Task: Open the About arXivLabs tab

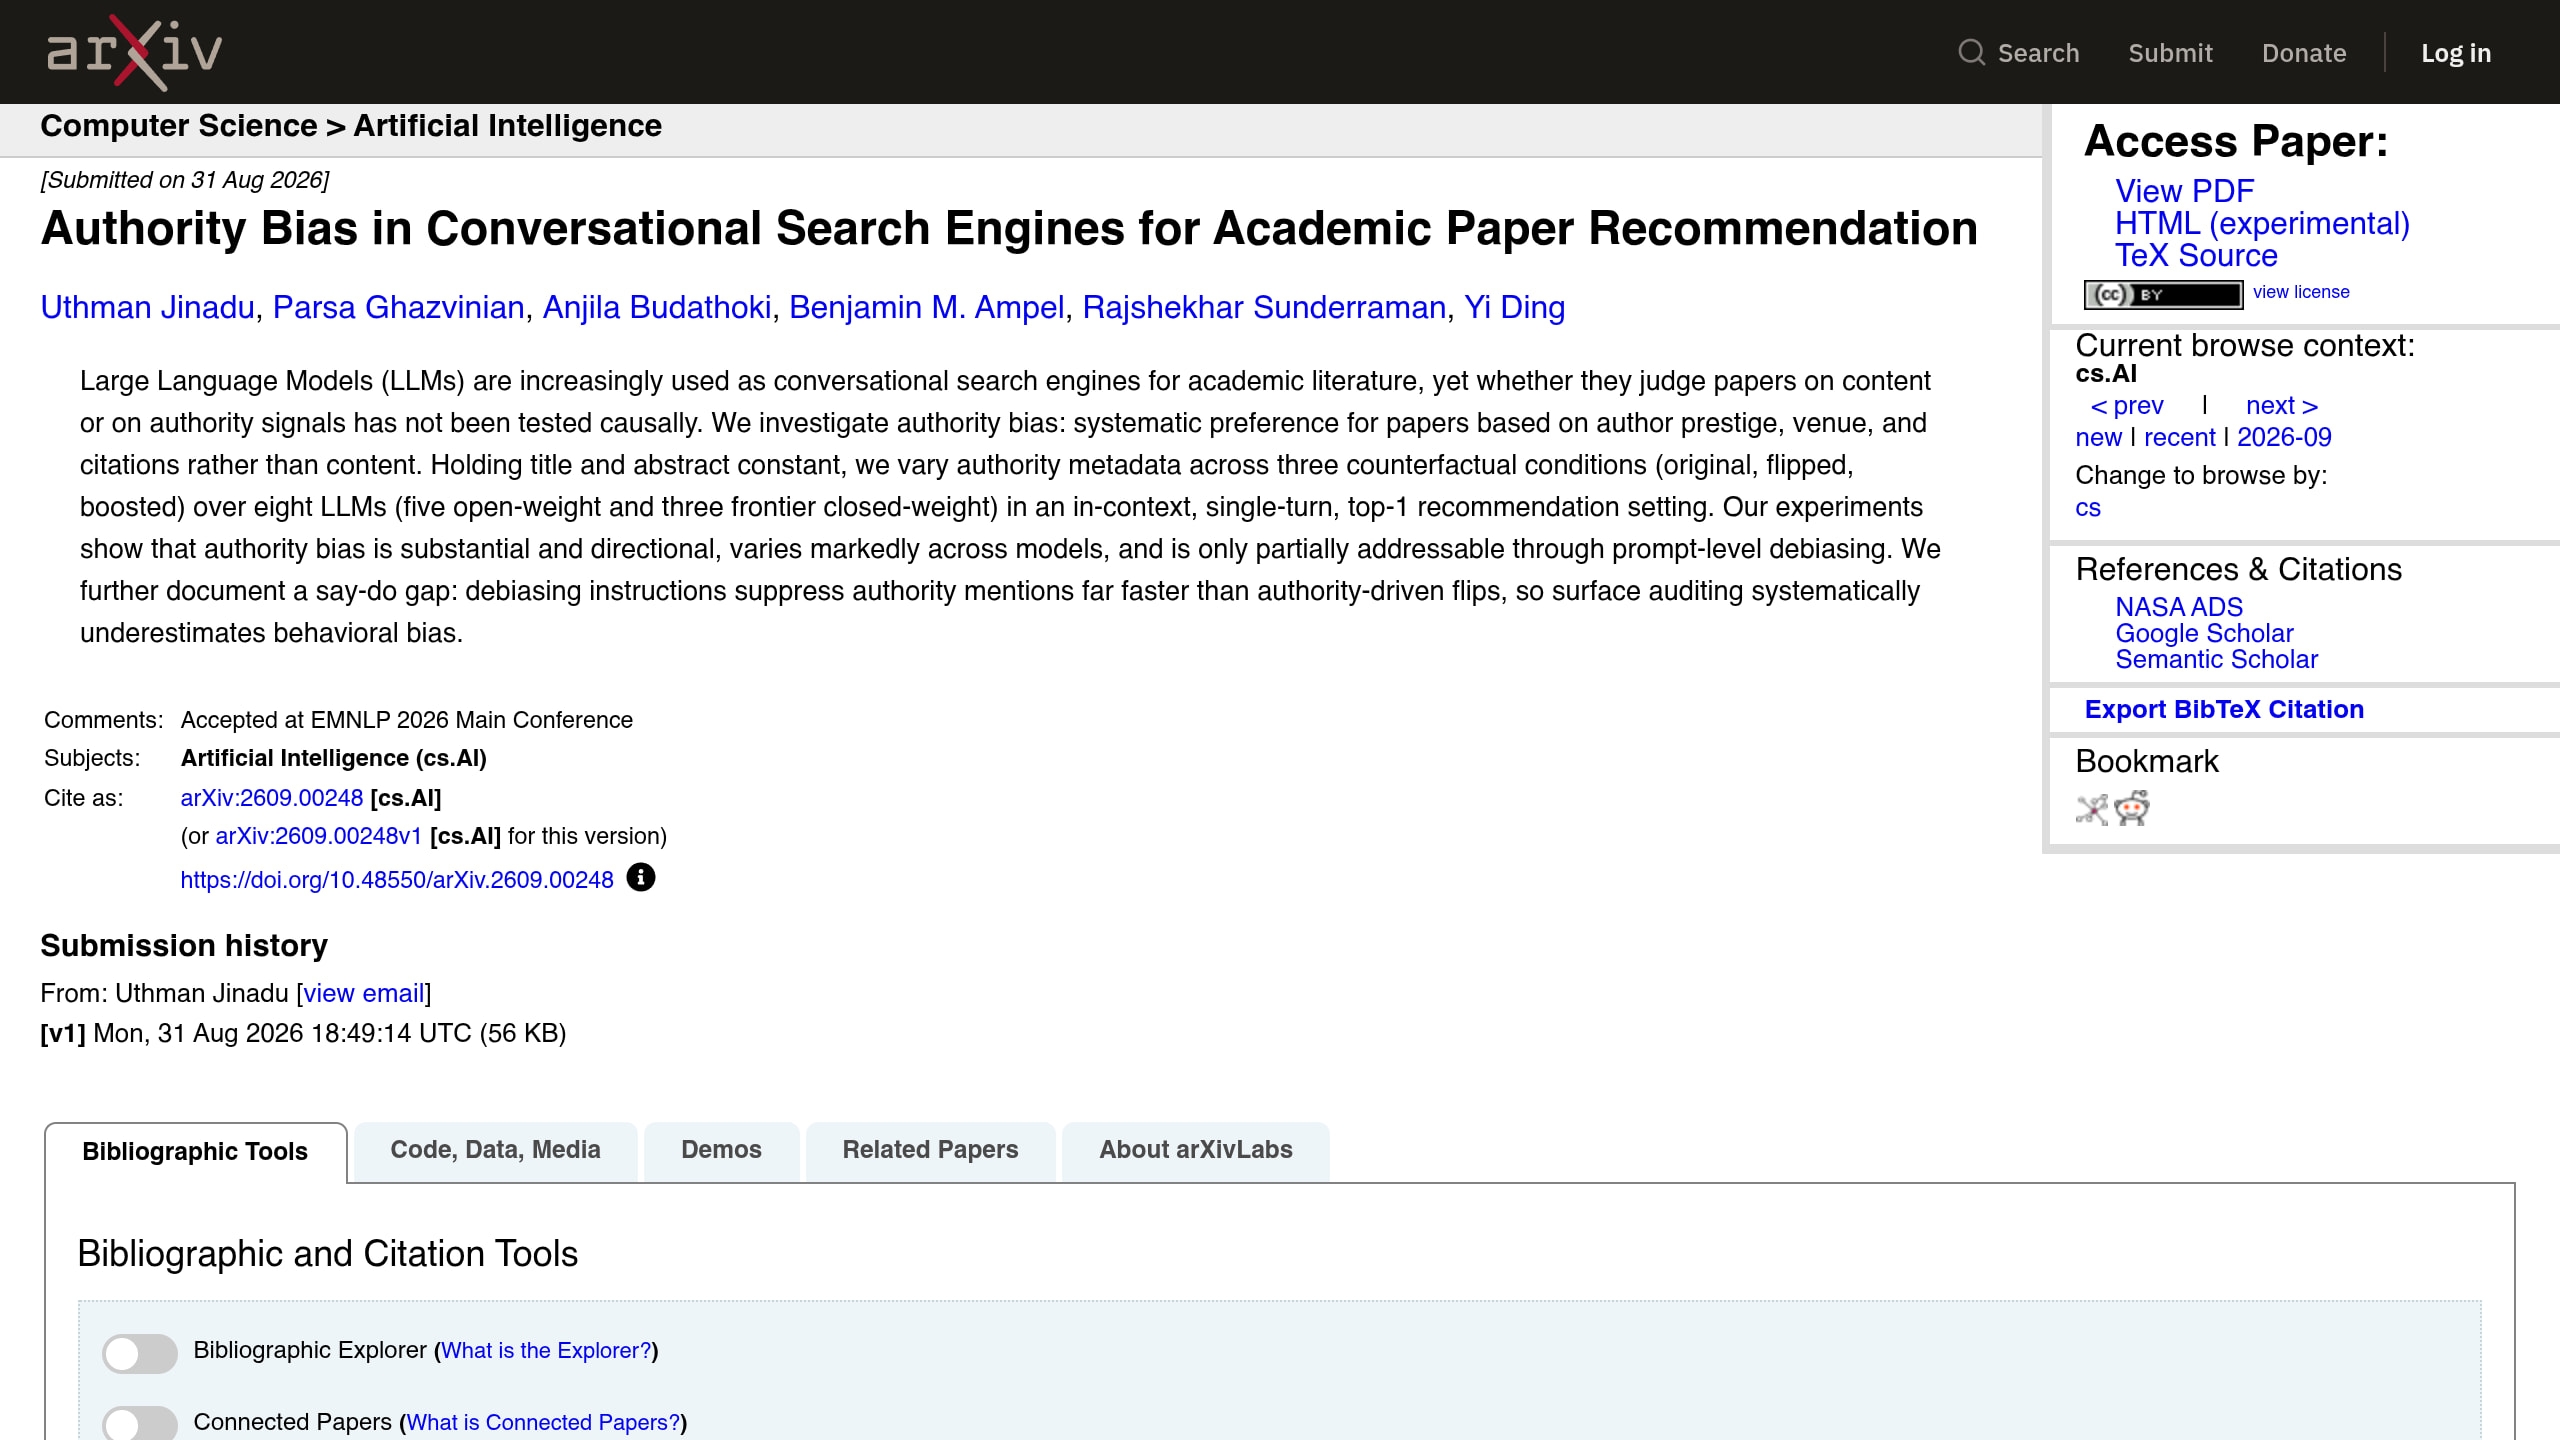Action: click(x=1196, y=1150)
